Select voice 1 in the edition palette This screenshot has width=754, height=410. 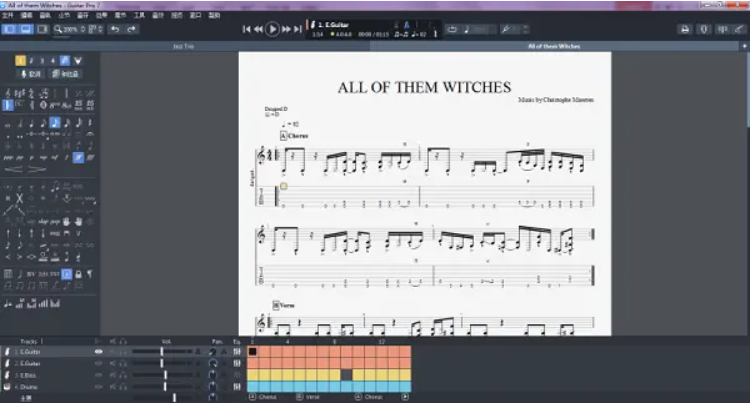21,61
